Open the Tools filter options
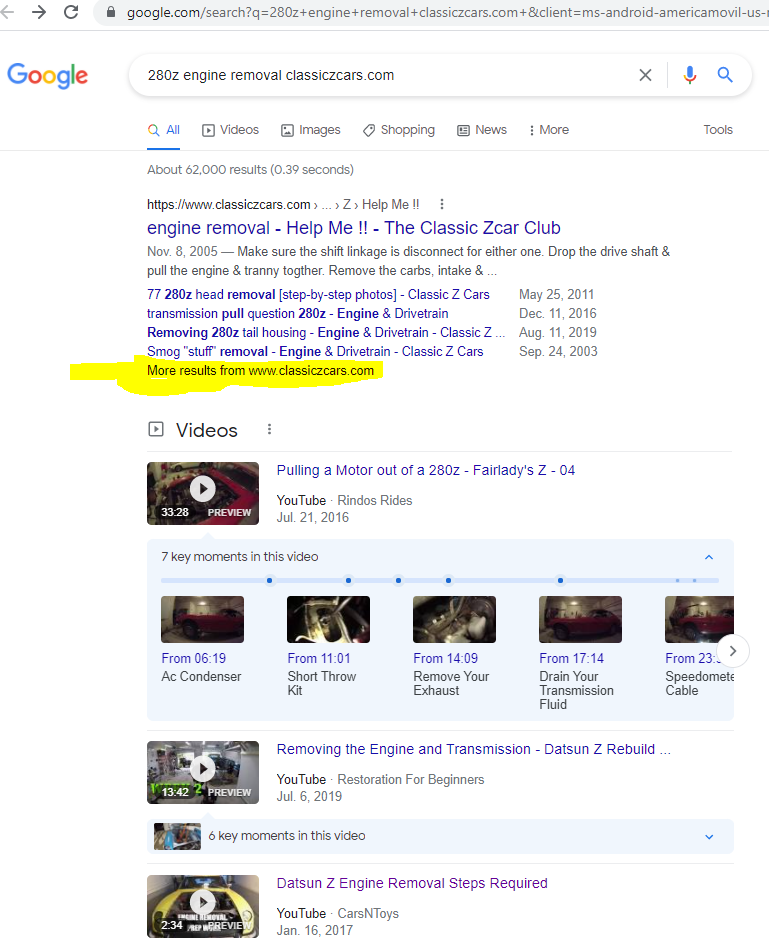 click(x=718, y=130)
